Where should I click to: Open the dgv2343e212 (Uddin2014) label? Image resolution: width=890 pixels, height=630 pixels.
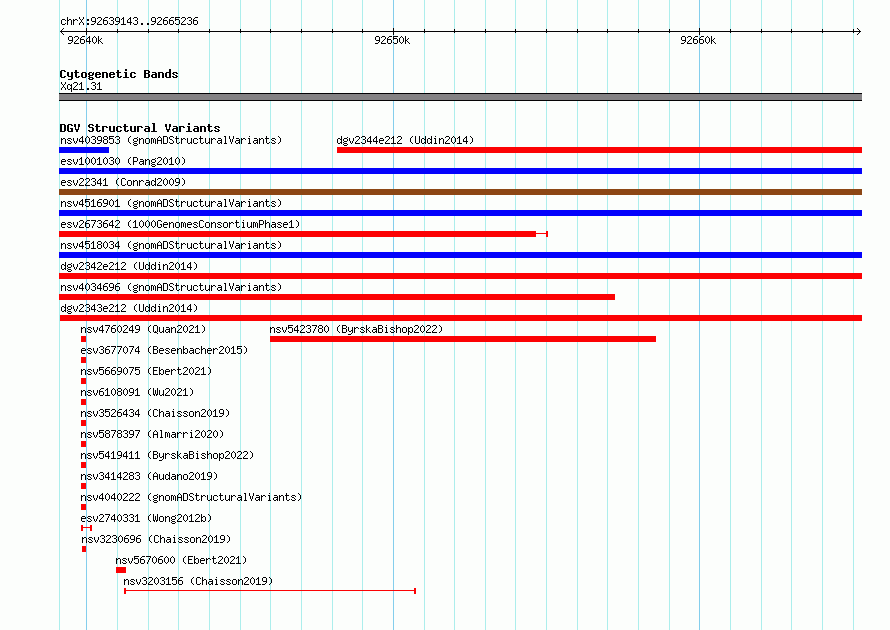pyautogui.click(x=129, y=308)
